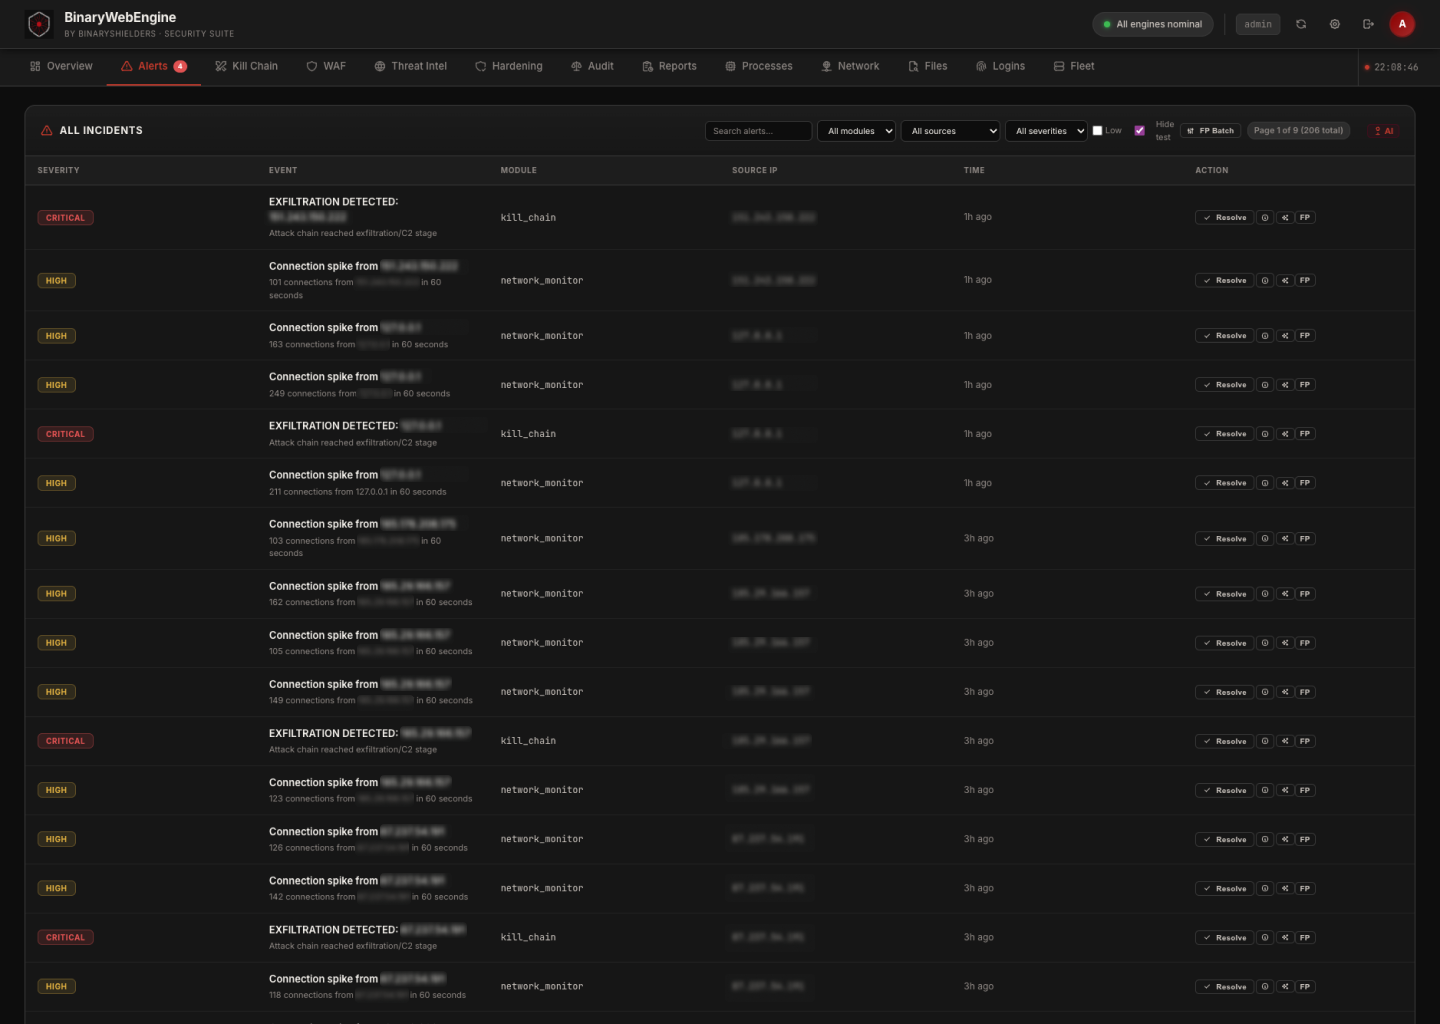This screenshot has width=1440, height=1024.
Task: Open the All modules dropdown
Action: point(856,131)
